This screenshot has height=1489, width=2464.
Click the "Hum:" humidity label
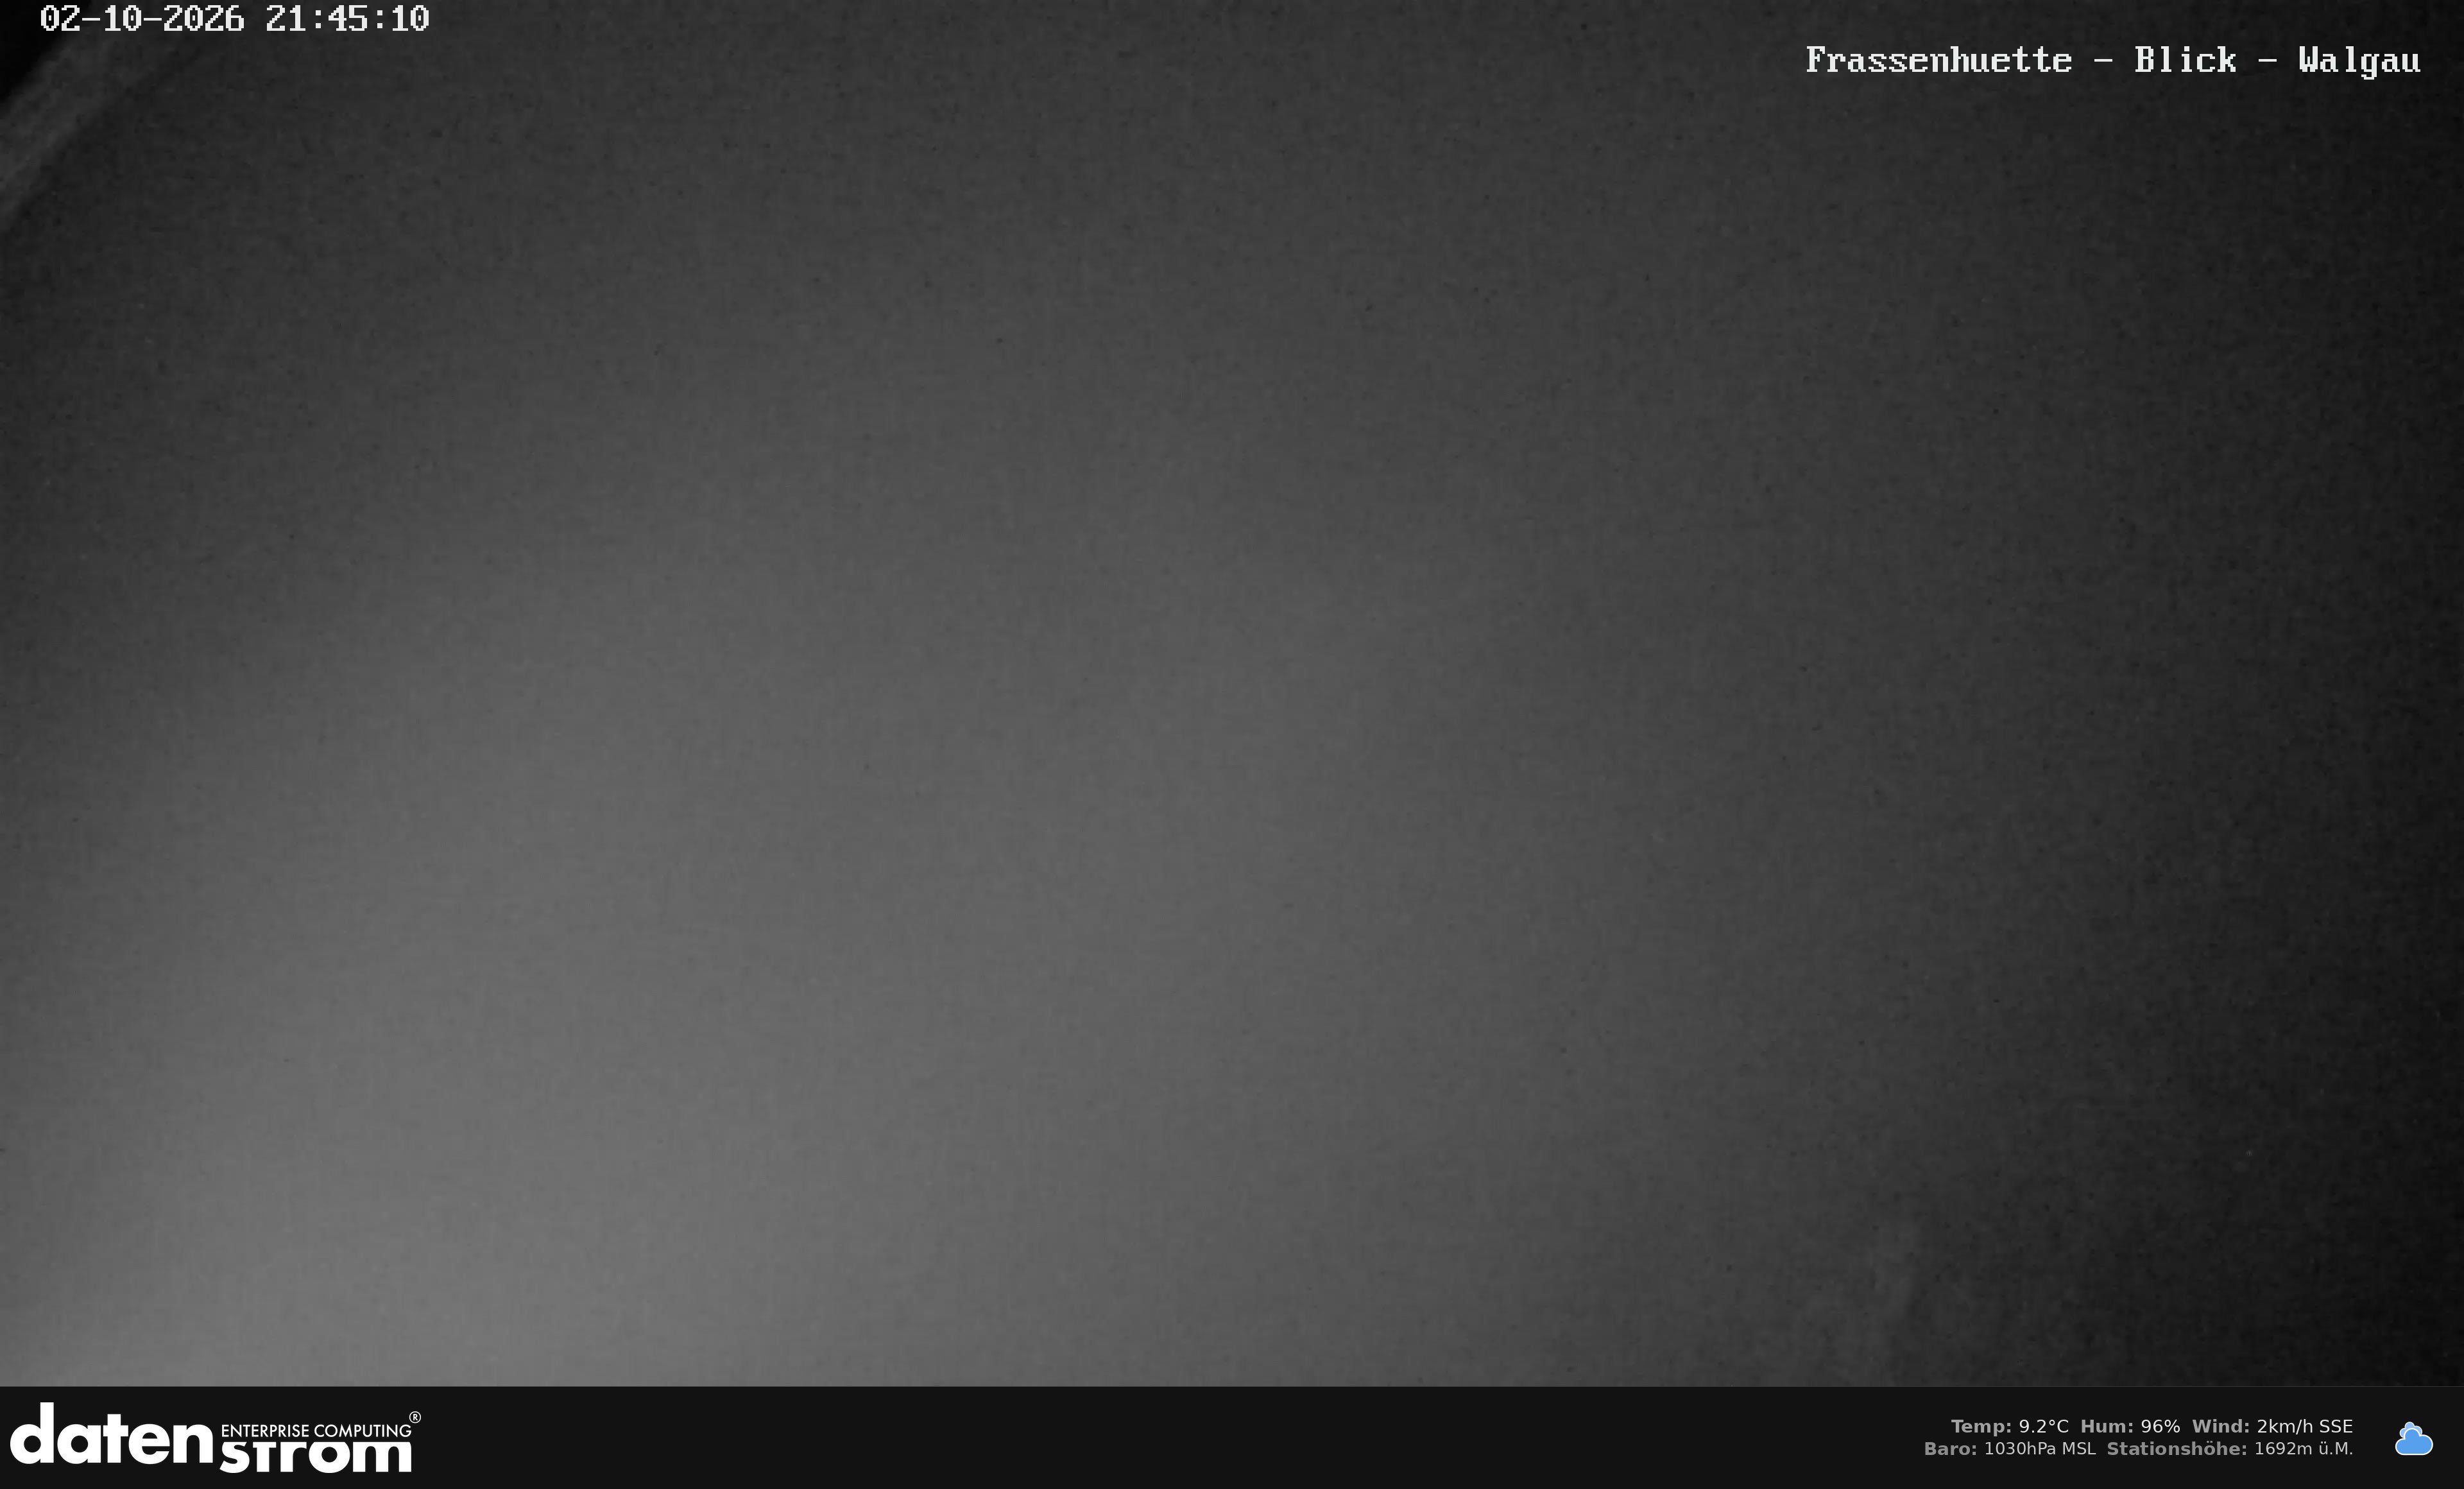2107,1426
